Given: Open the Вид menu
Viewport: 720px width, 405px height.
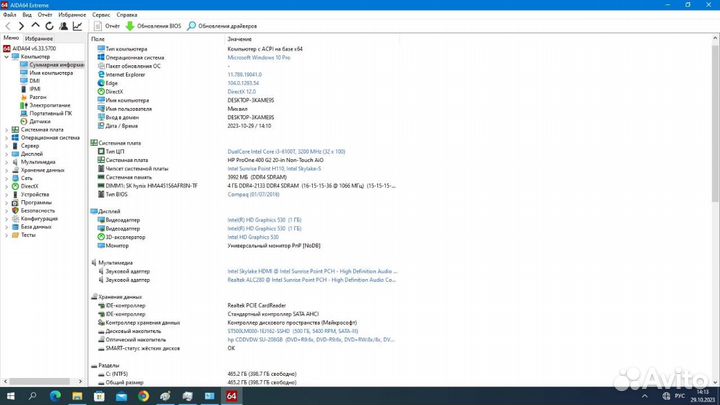Looking at the screenshot, I should 27,15.
